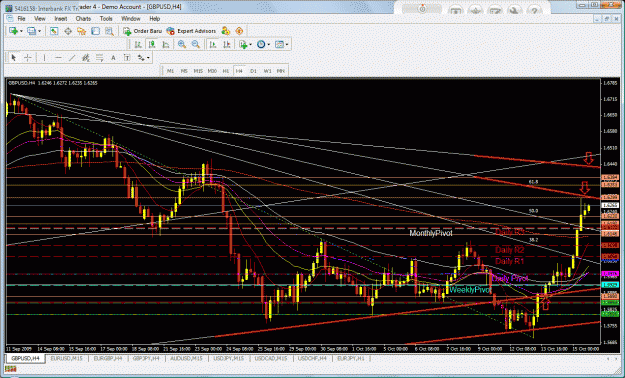Switch chart to M30 timeframe
The image size is (625, 378).
212,71
